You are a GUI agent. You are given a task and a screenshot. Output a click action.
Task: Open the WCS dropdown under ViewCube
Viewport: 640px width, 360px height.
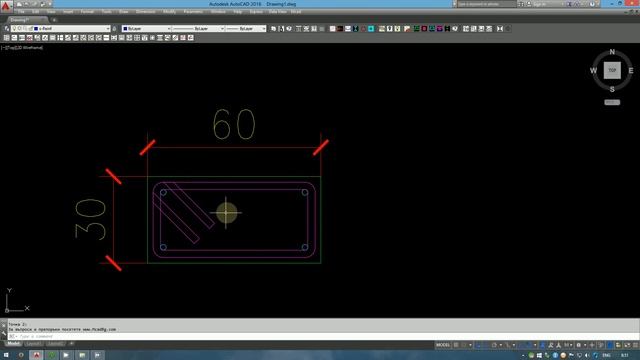[x=612, y=102]
